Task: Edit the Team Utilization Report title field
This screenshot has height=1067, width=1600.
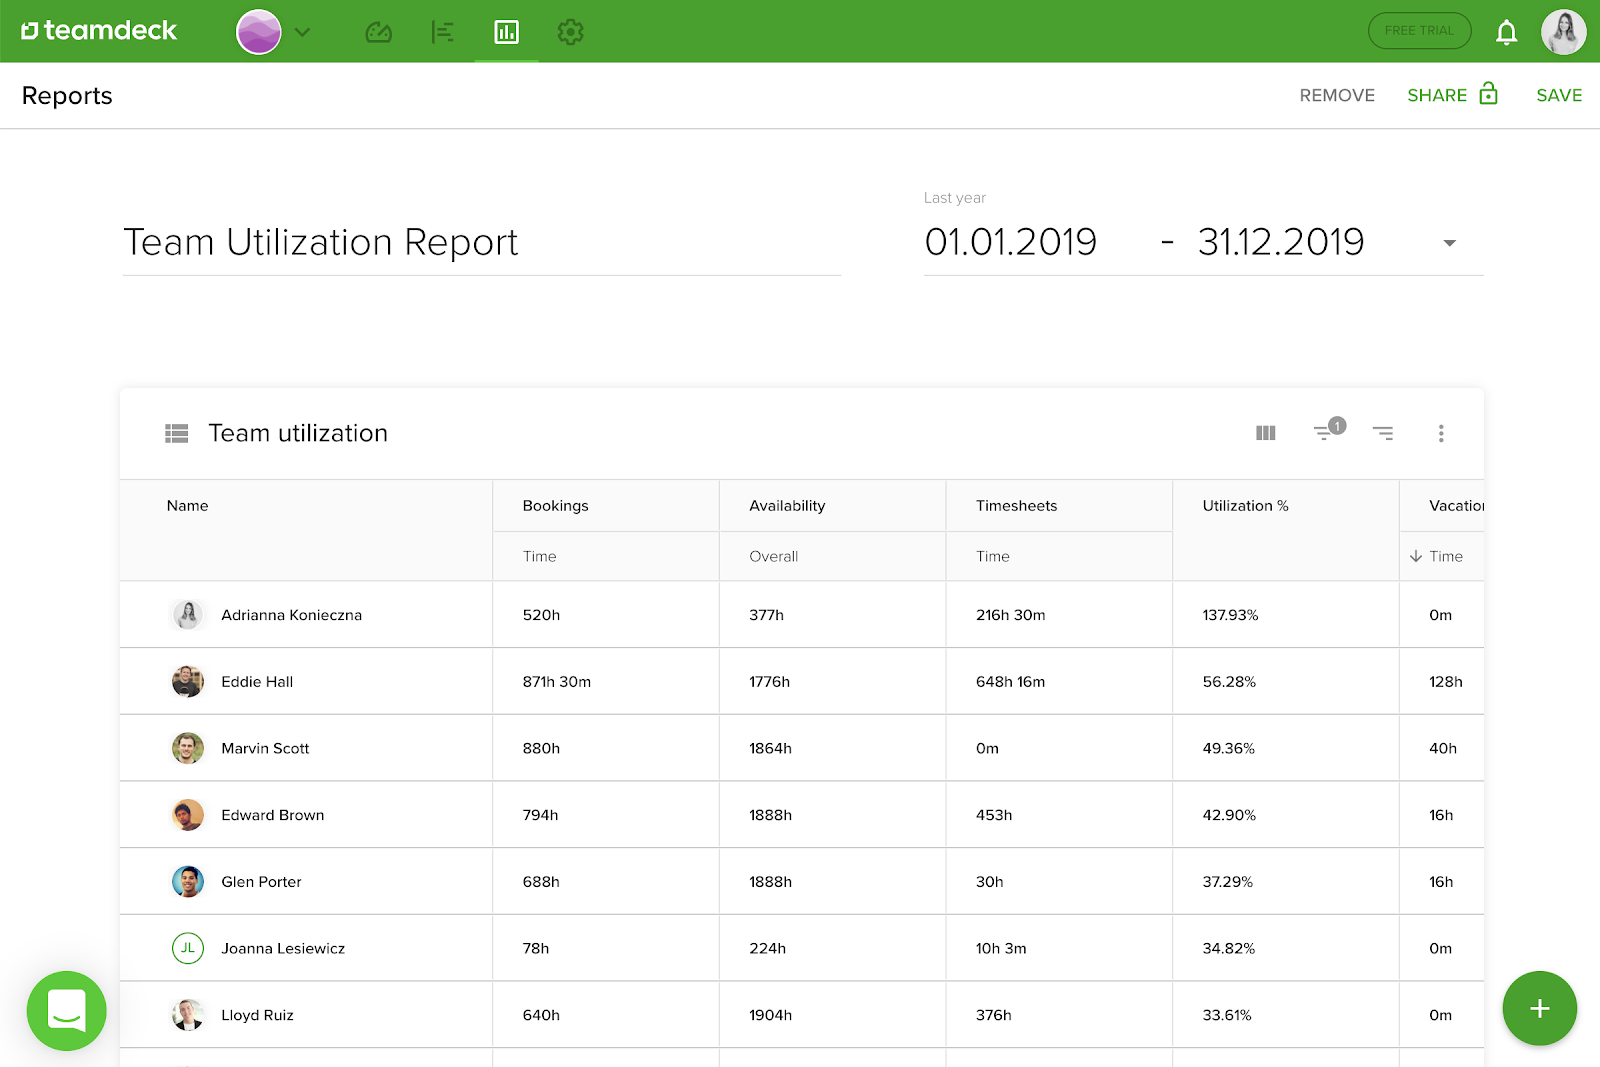Action: (x=482, y=243)
